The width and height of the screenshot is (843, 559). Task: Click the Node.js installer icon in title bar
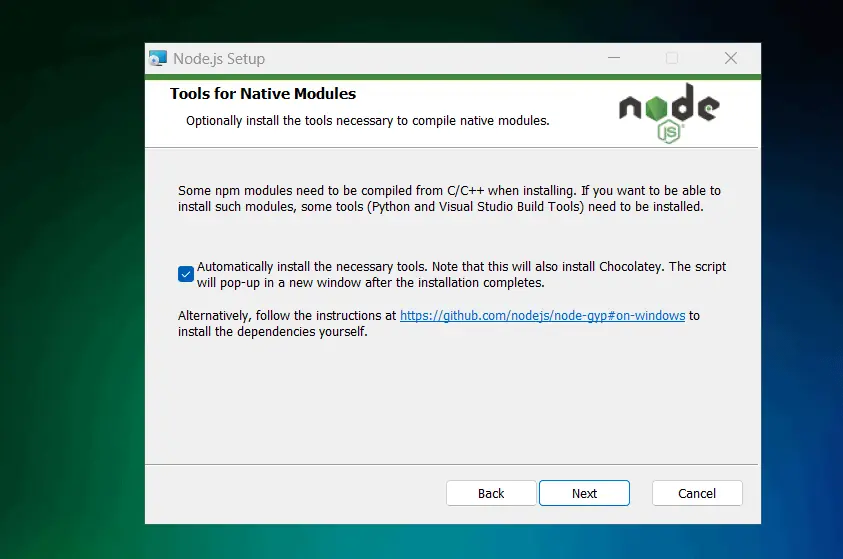click(x=158, y=58)
